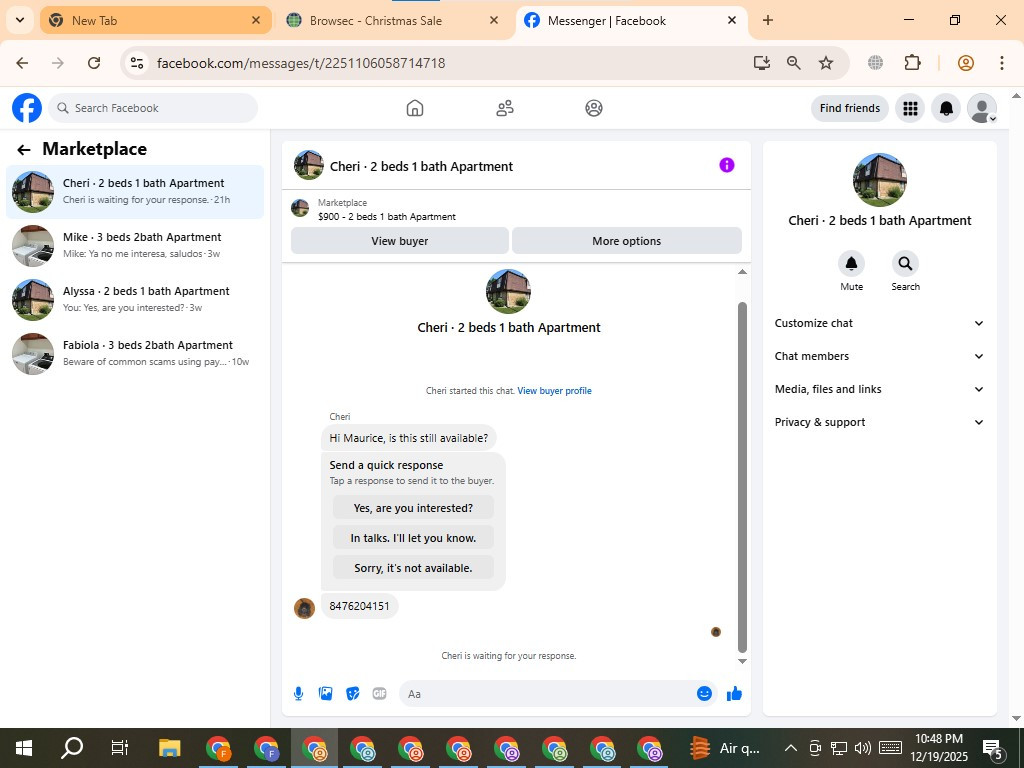This screenshot has height=768, width=1024.
Task: Open conversation information purple icon
Action: point(727,165)
